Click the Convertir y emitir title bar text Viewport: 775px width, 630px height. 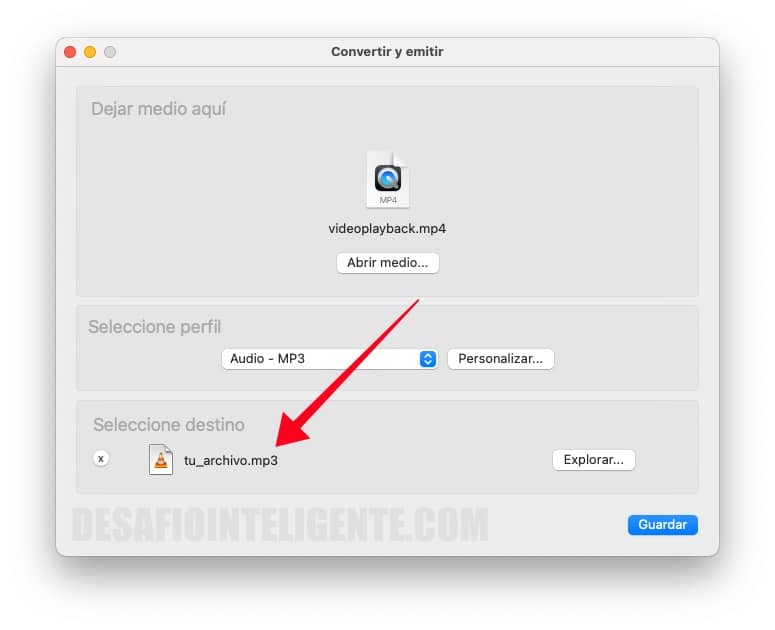point(387,51)
